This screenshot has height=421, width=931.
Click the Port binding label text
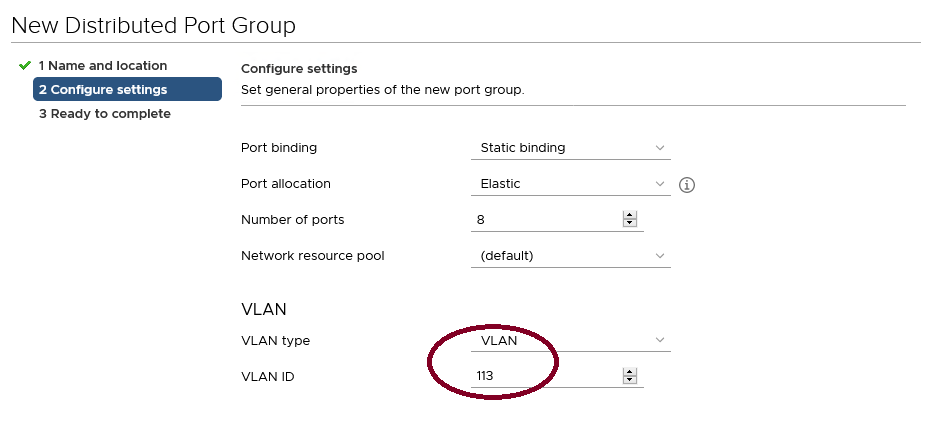[279, 148]
